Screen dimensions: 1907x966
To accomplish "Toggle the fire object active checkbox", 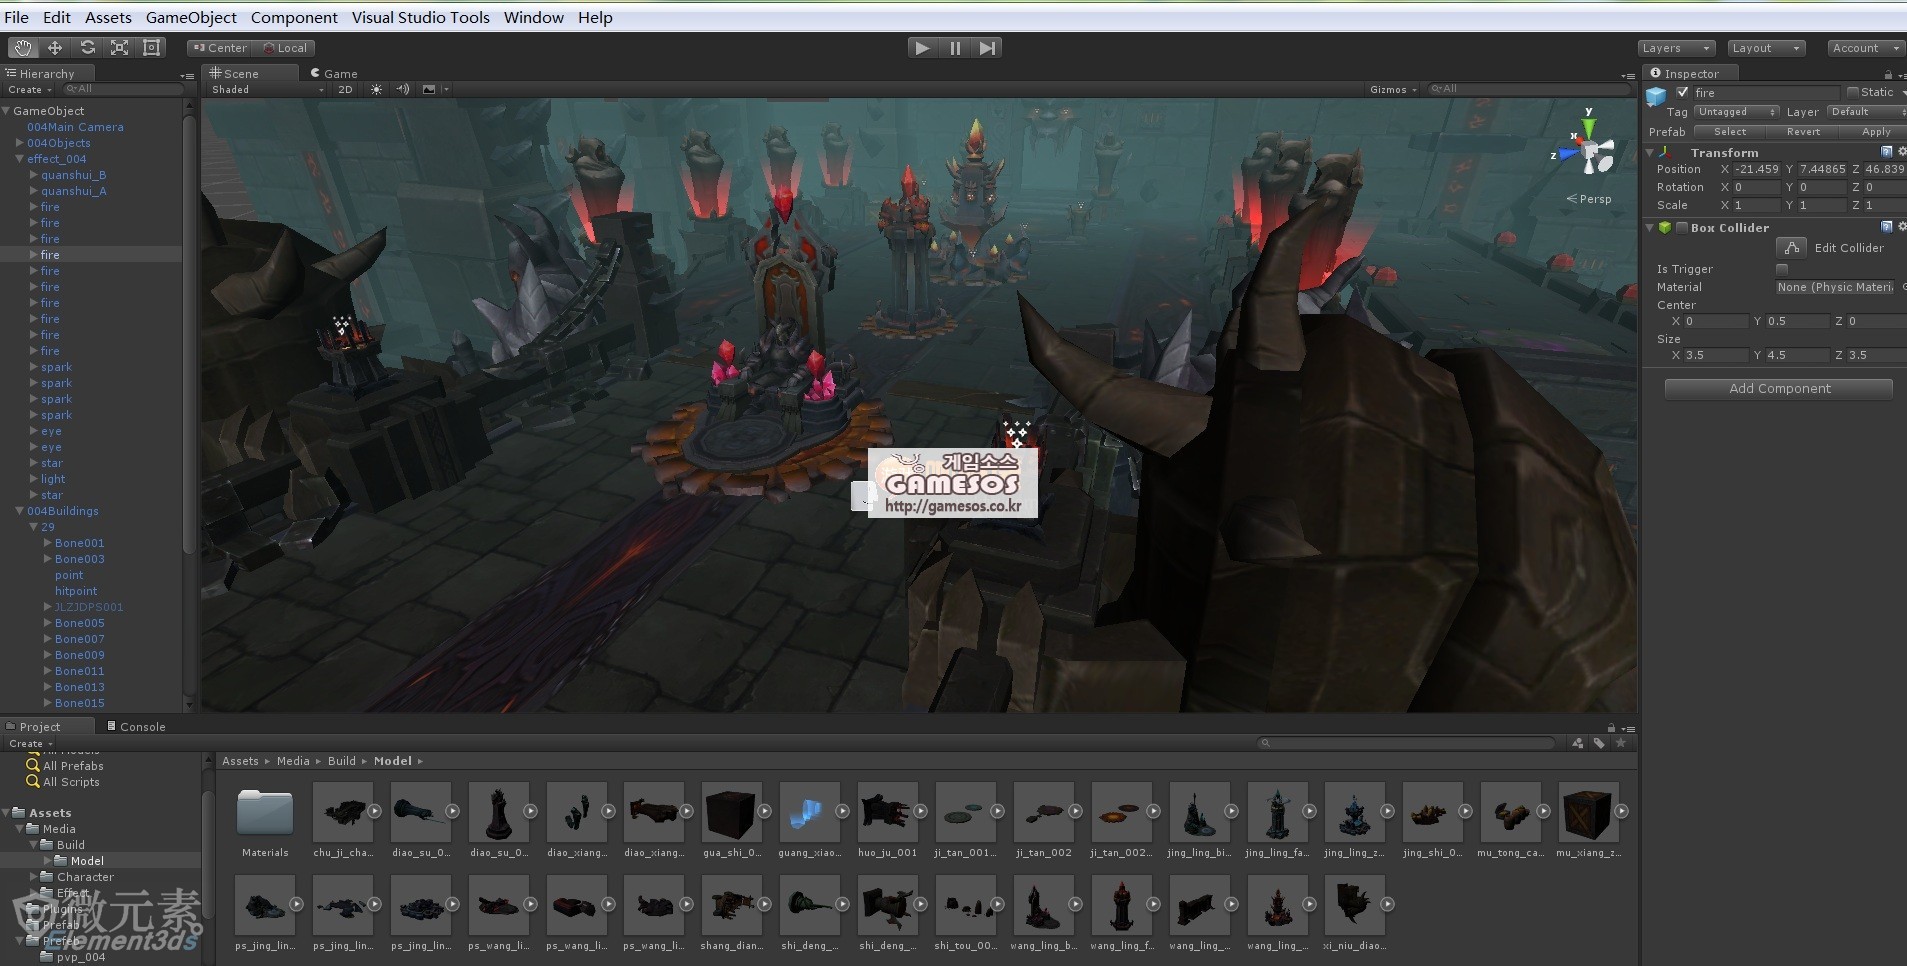I will 1682,92.
